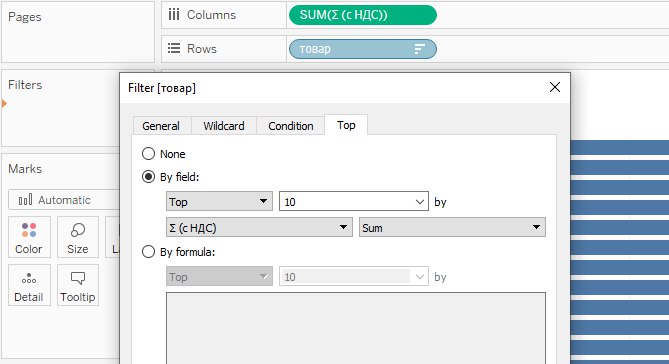This screenshot has height=364, width=669.
Task: Click the Columns shelf label text
Action: tap(211, 15)
